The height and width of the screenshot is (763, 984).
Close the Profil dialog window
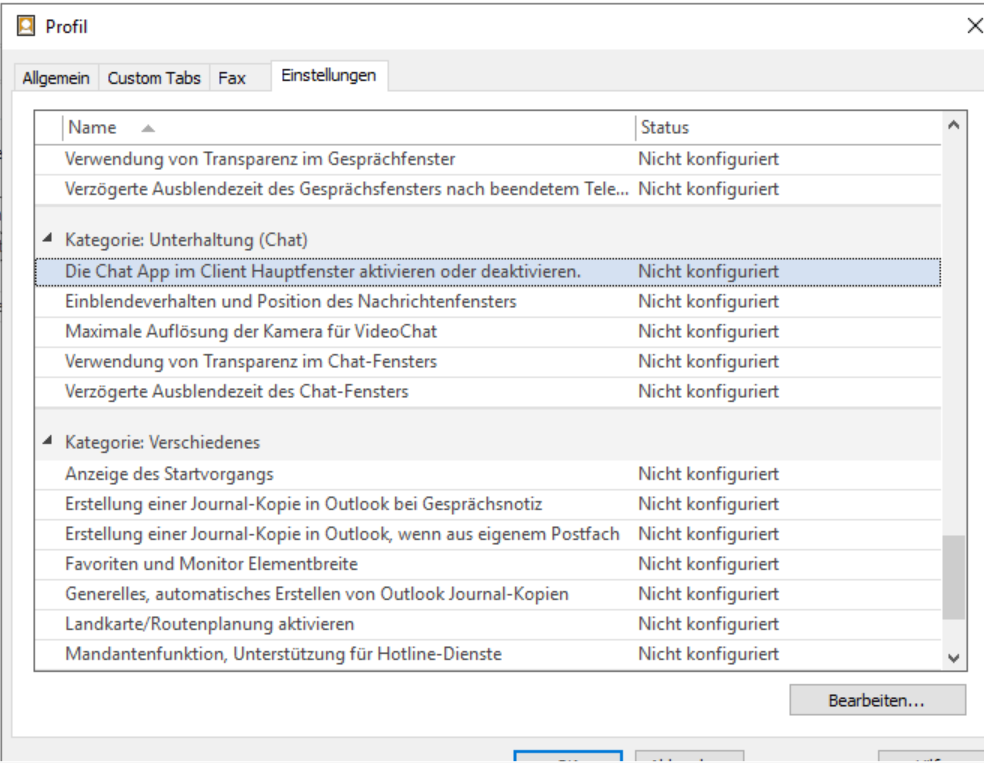pos(974,27)
